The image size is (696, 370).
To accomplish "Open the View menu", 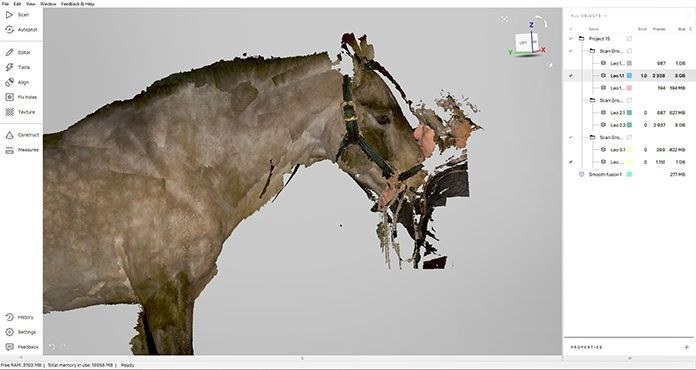I will click(30, 4).
